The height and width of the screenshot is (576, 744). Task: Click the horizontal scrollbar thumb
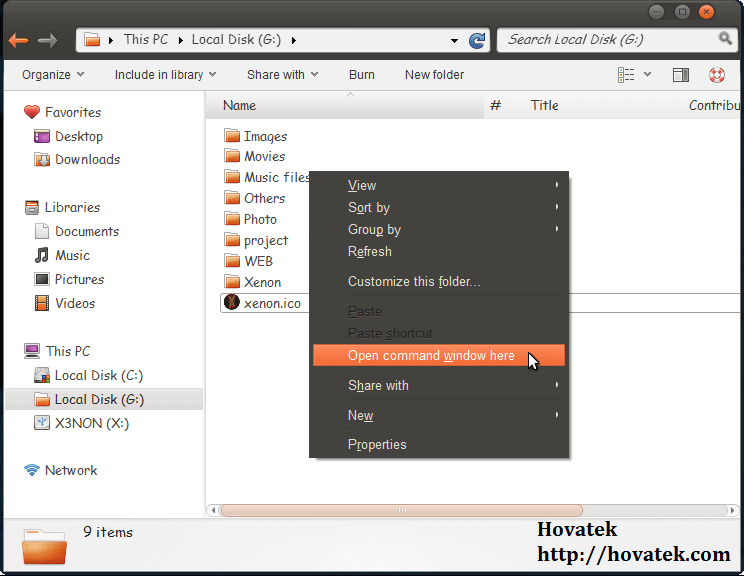click(402, 510)
